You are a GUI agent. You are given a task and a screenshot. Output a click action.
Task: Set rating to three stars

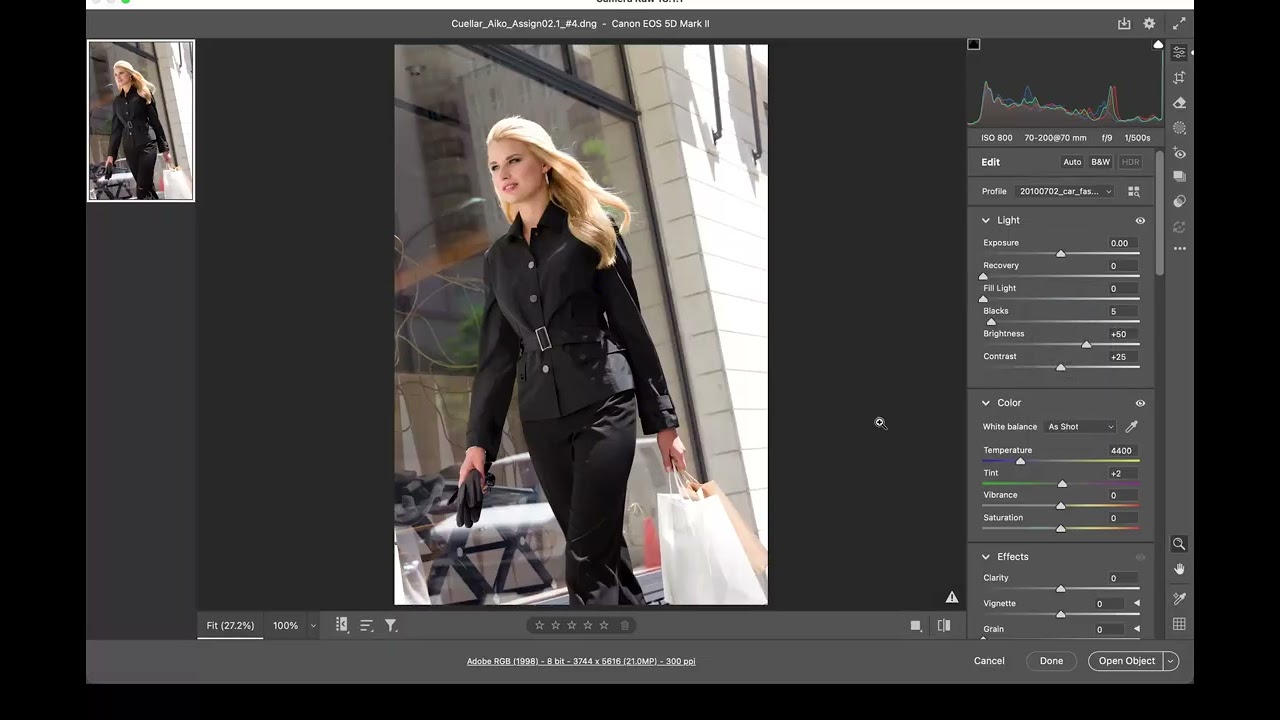(571, 625)
